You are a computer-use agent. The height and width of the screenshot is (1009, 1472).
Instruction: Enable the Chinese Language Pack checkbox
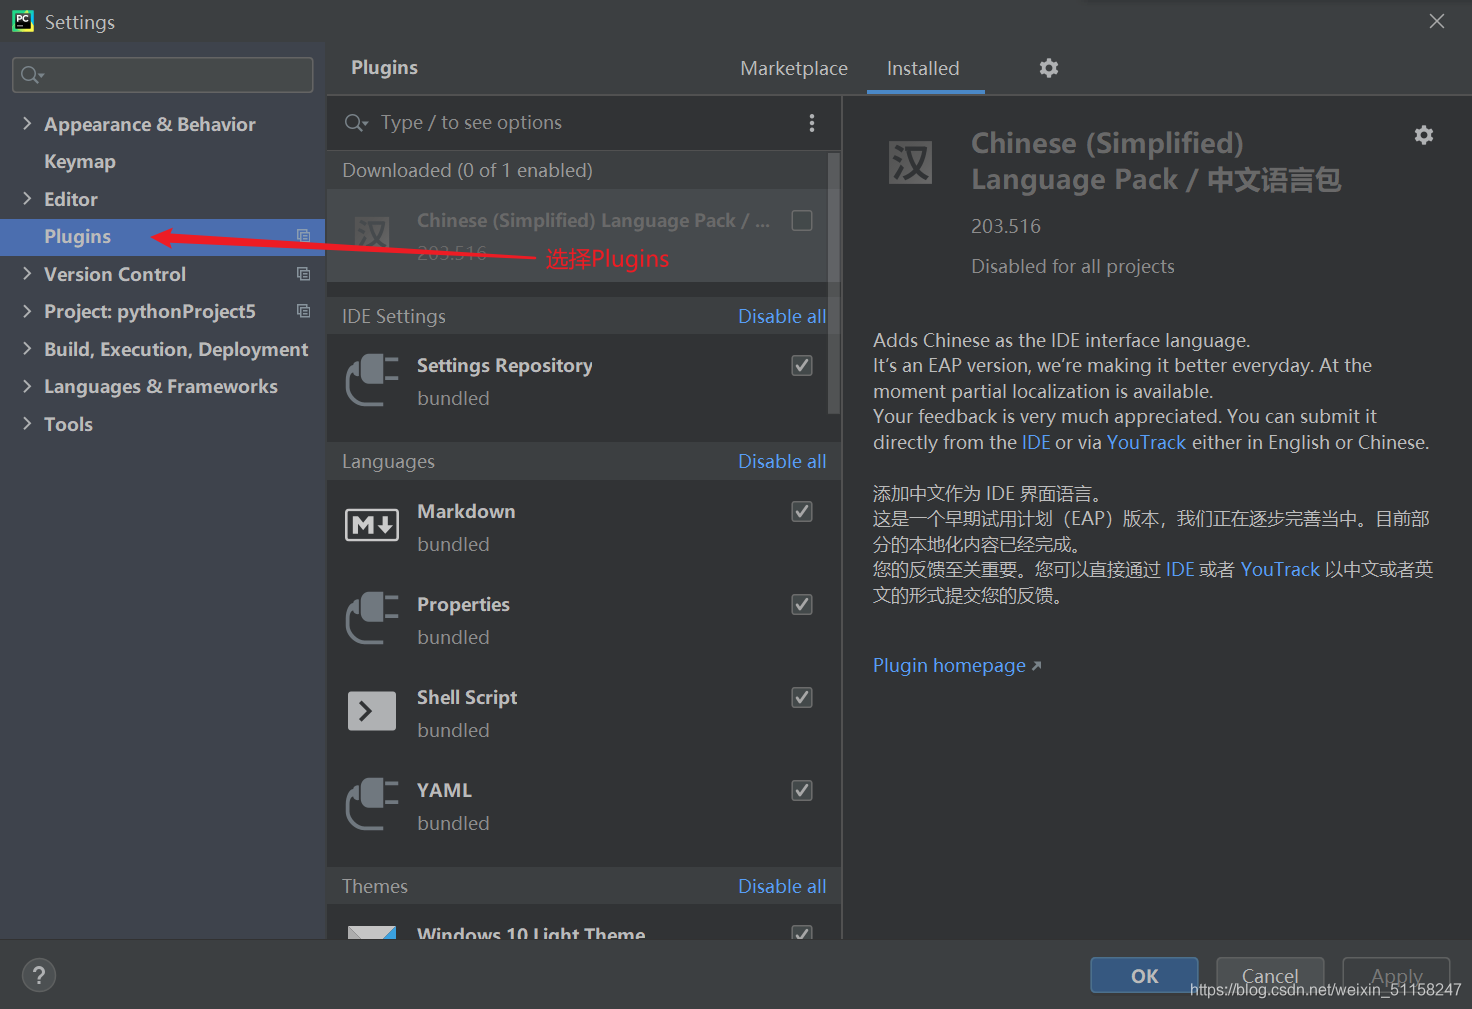[x=802, y=220]
